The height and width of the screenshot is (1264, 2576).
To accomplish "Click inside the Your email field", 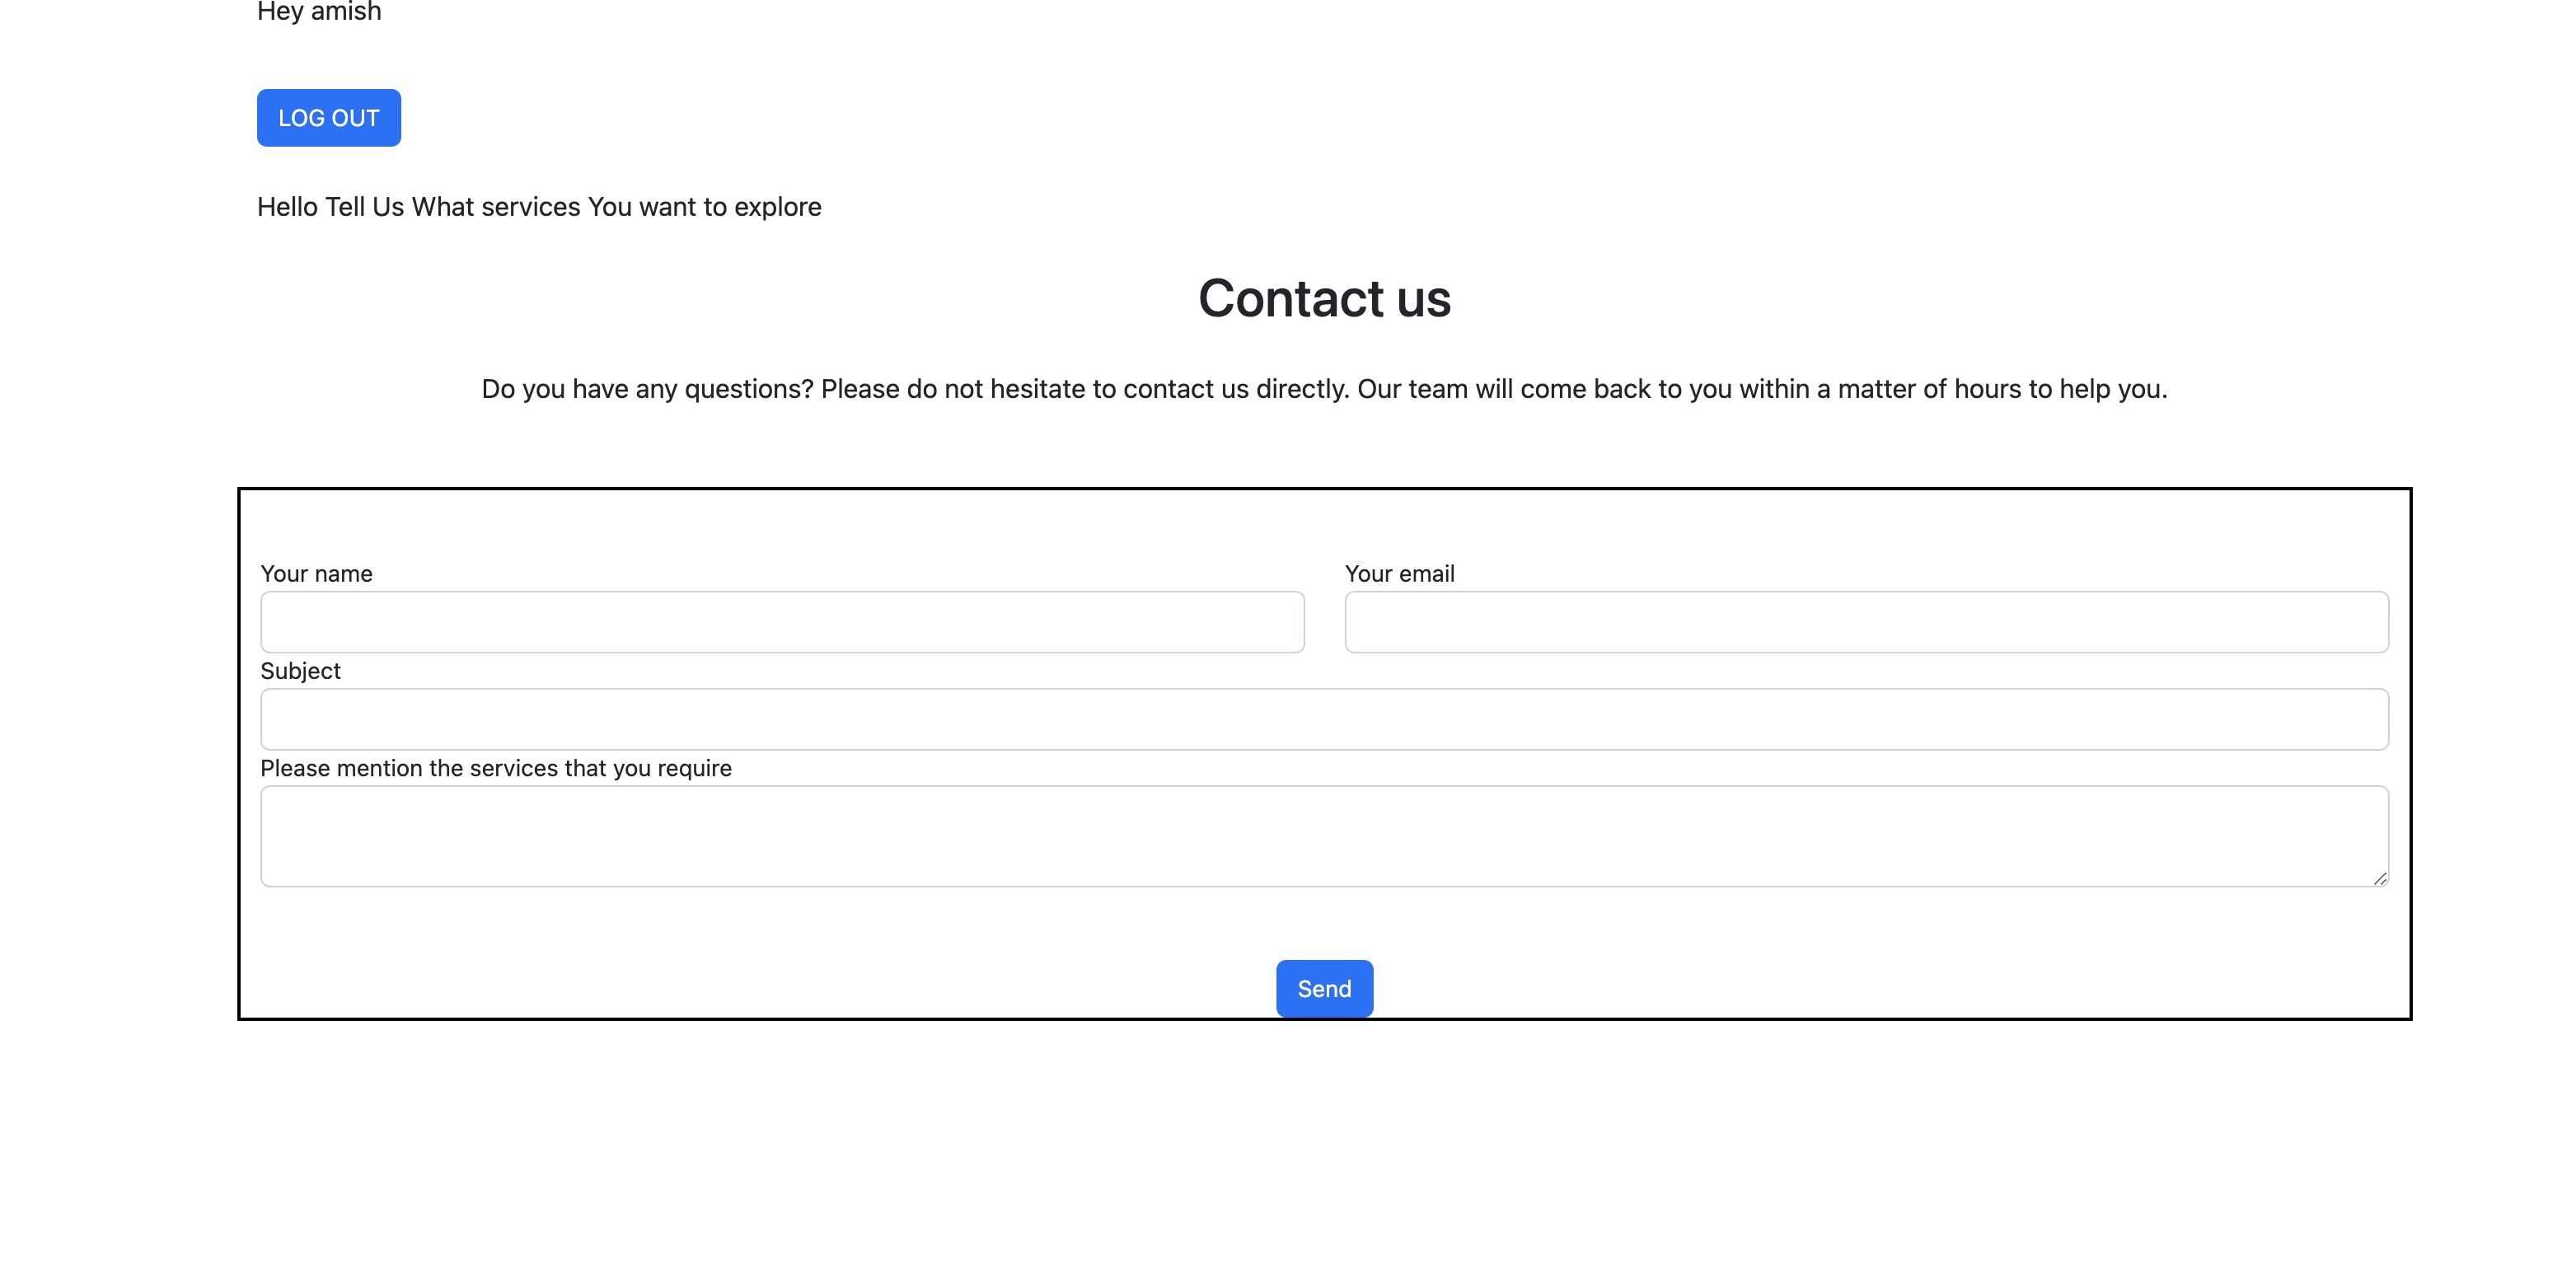I will (x=1865, y=622).
